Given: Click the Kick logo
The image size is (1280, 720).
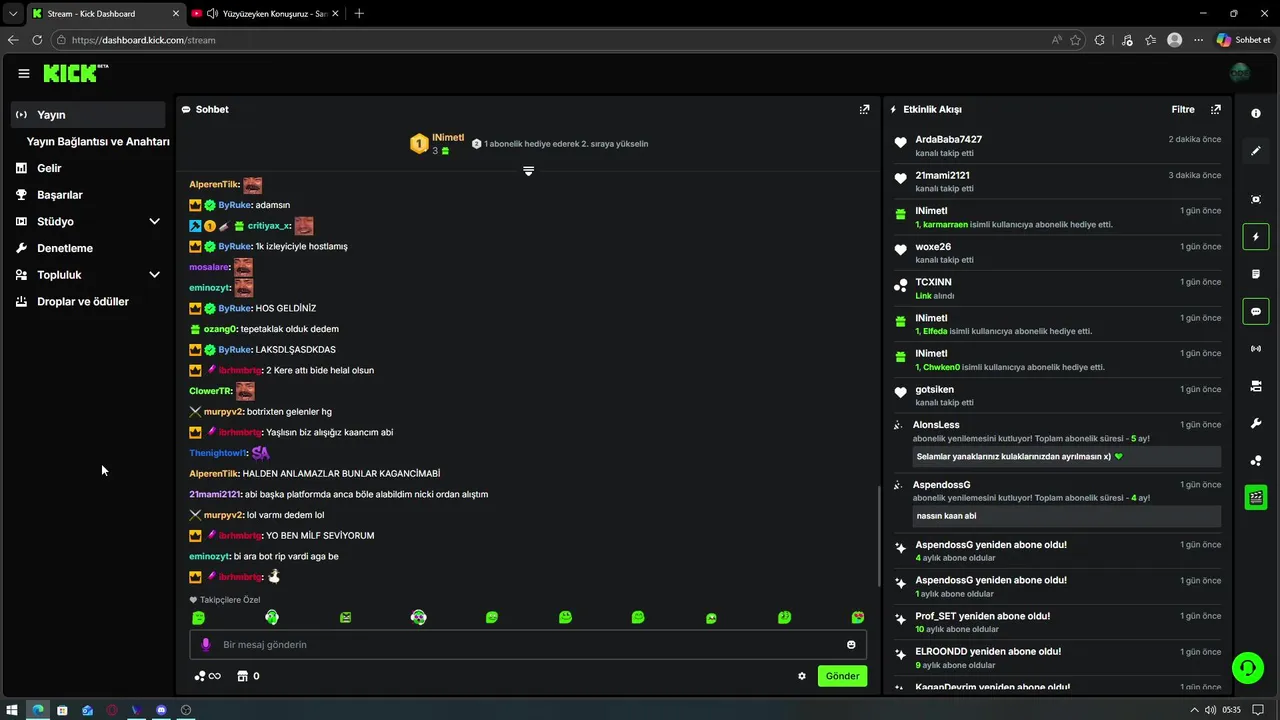Looking at the screenshot, I should (x=75, y=73).
